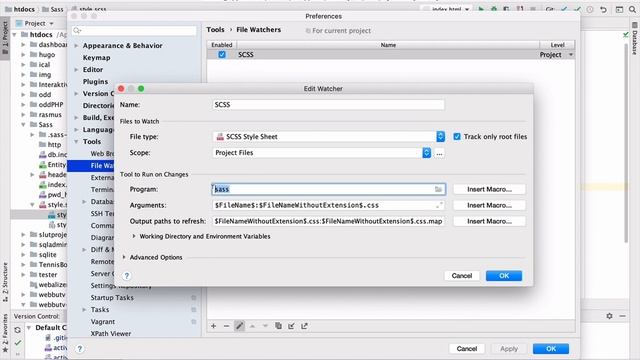Expand the Tasks settings item
This screenshot has width=640, height=360.
[x=84, y=310]
